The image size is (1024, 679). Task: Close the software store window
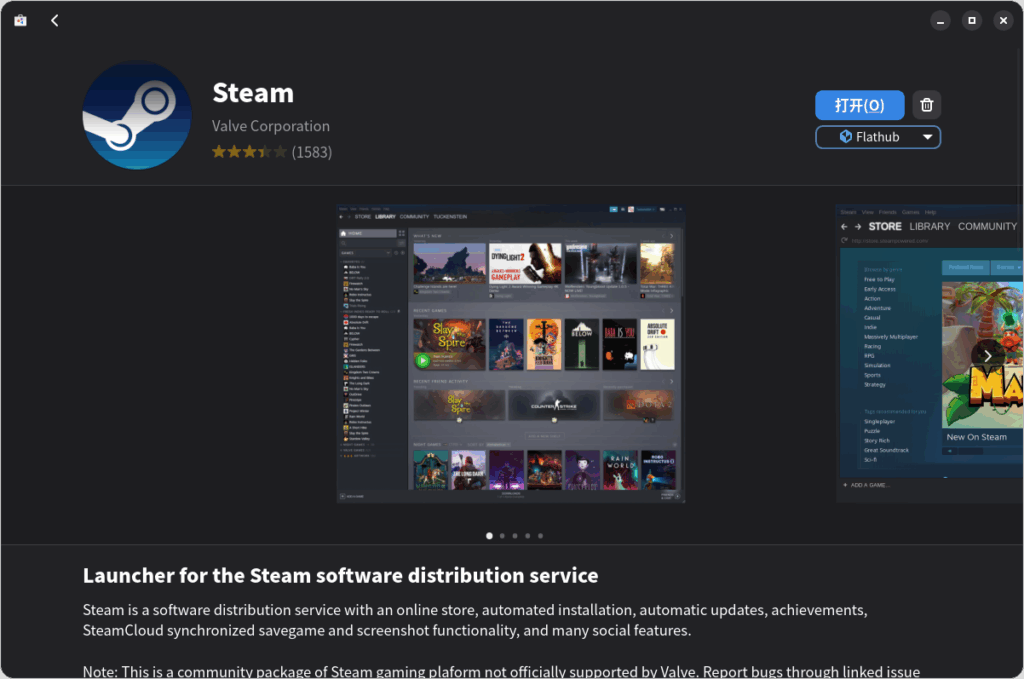tap(1004, 21)
